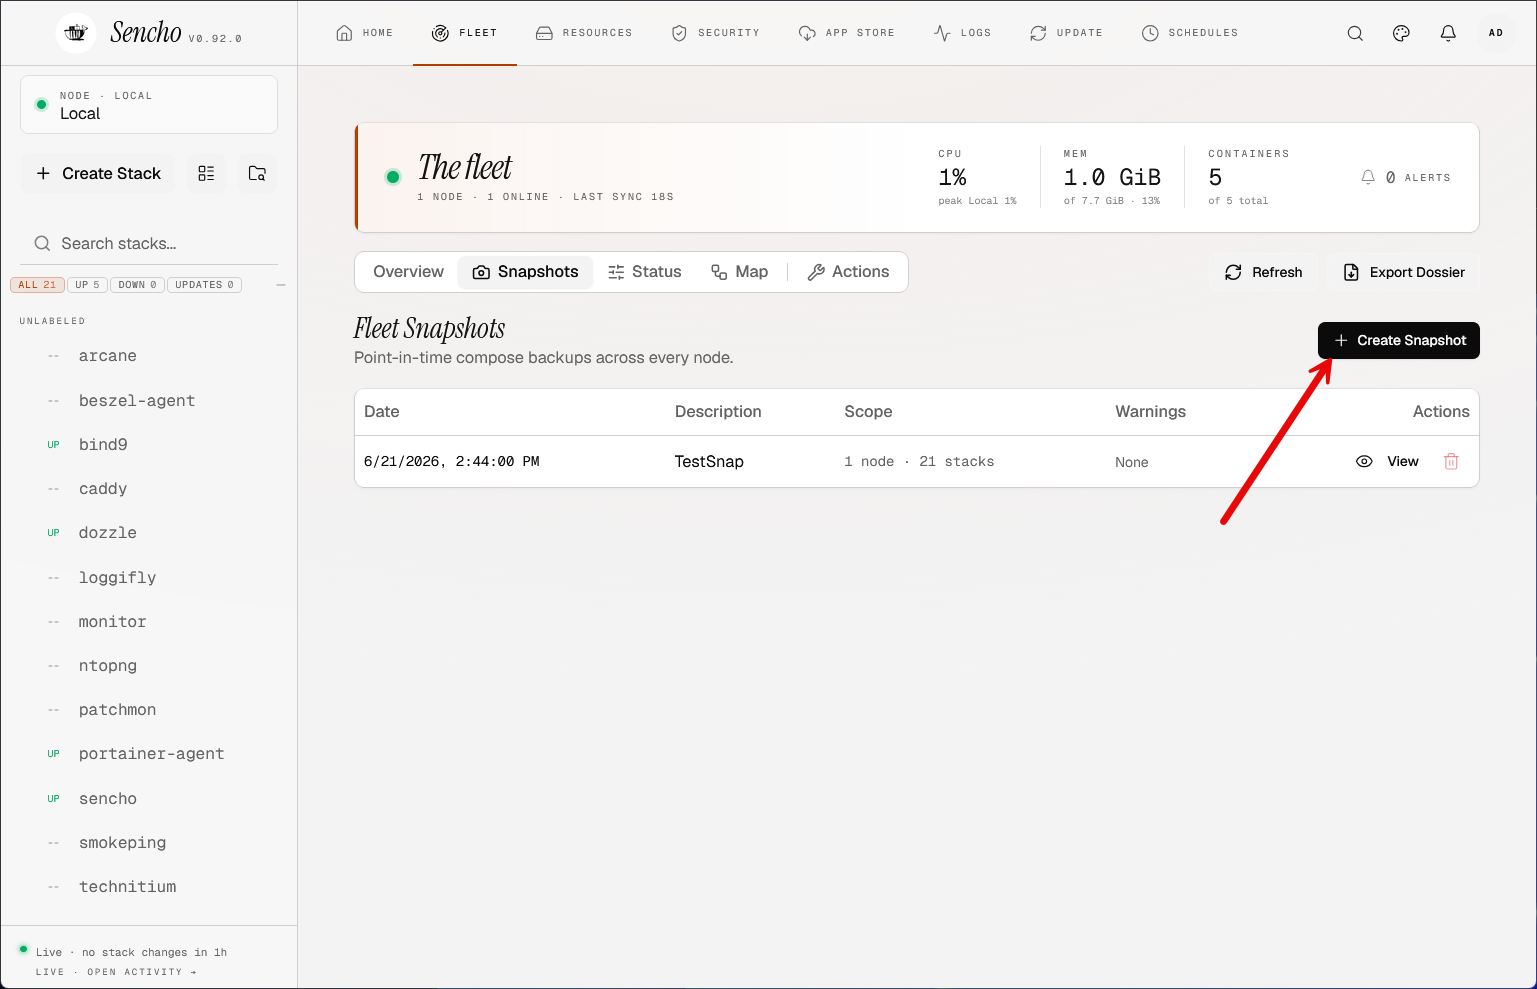This screenshot has height=989, width=1537.
Task: Click the Home house icon in navigation
Action: click(344, 33)
